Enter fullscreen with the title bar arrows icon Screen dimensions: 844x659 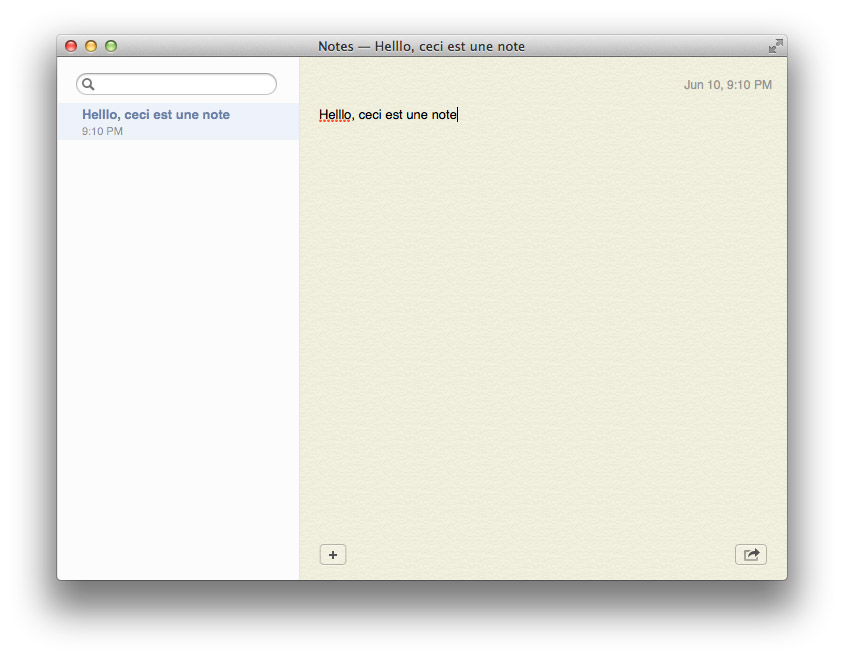[776, 46]
